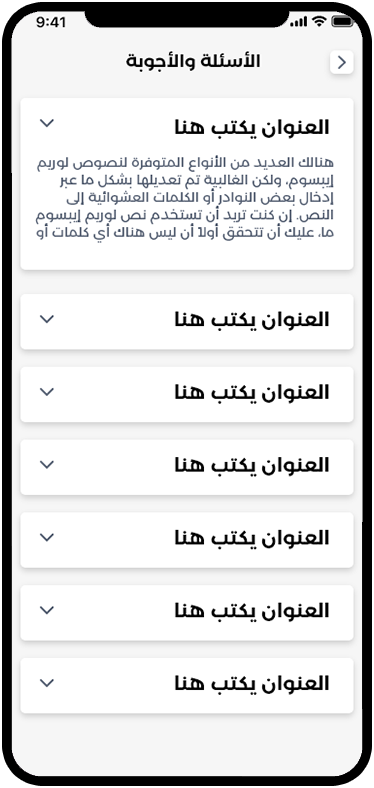The image size is (374, 788).
Task: Click the lorem ipsum answer paragraph in first card
Action: click(x=185, y=198)
